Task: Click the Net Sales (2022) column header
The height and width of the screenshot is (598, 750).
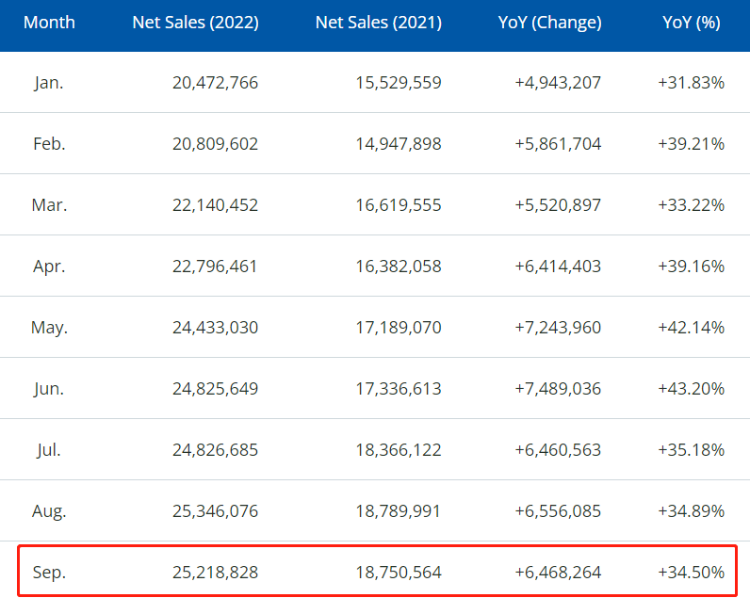Action: click(x=195, y=22)
